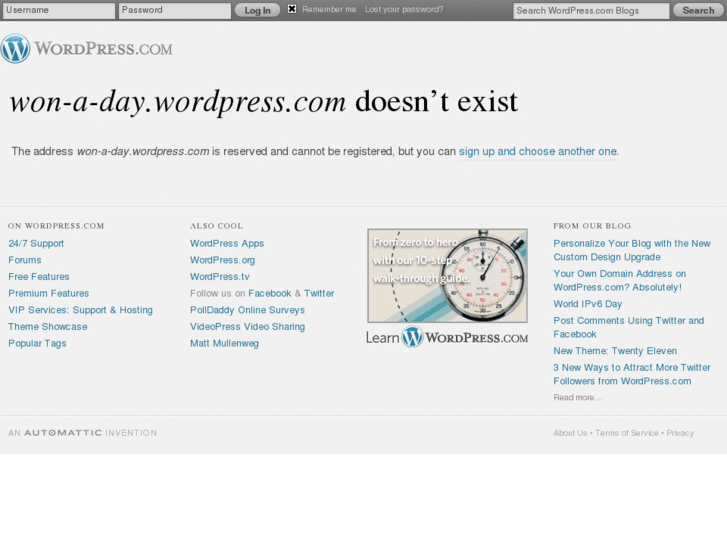Go to the Forums link

[25, 260]
